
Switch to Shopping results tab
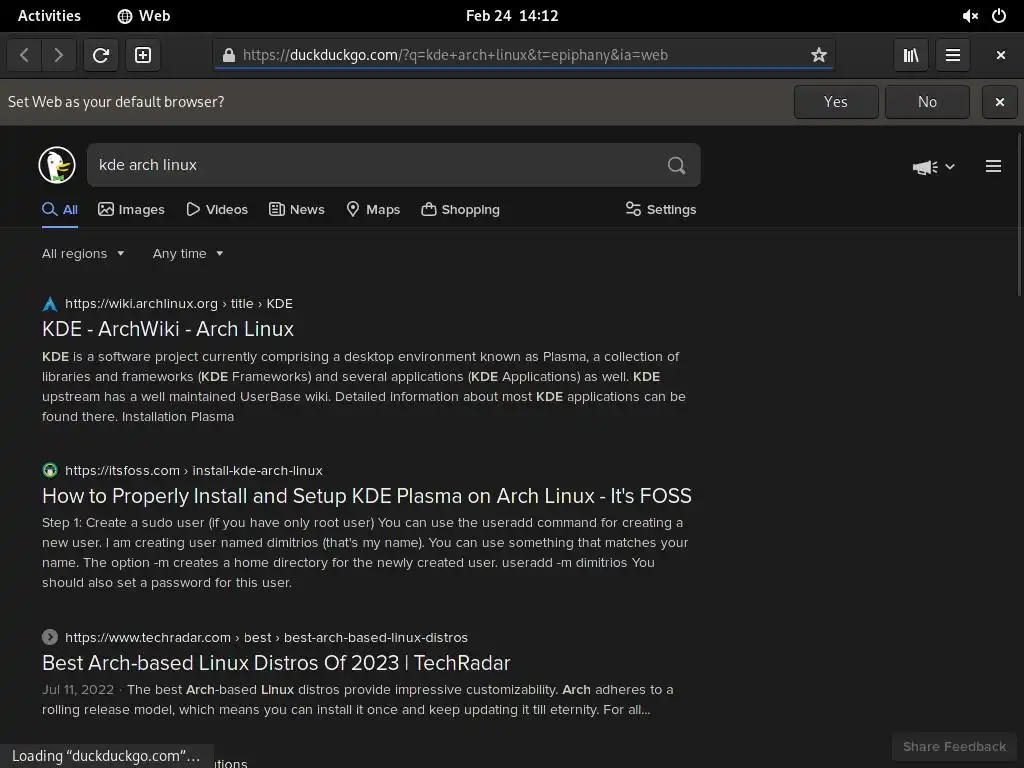pyautogui.click(x=460, y=210)
